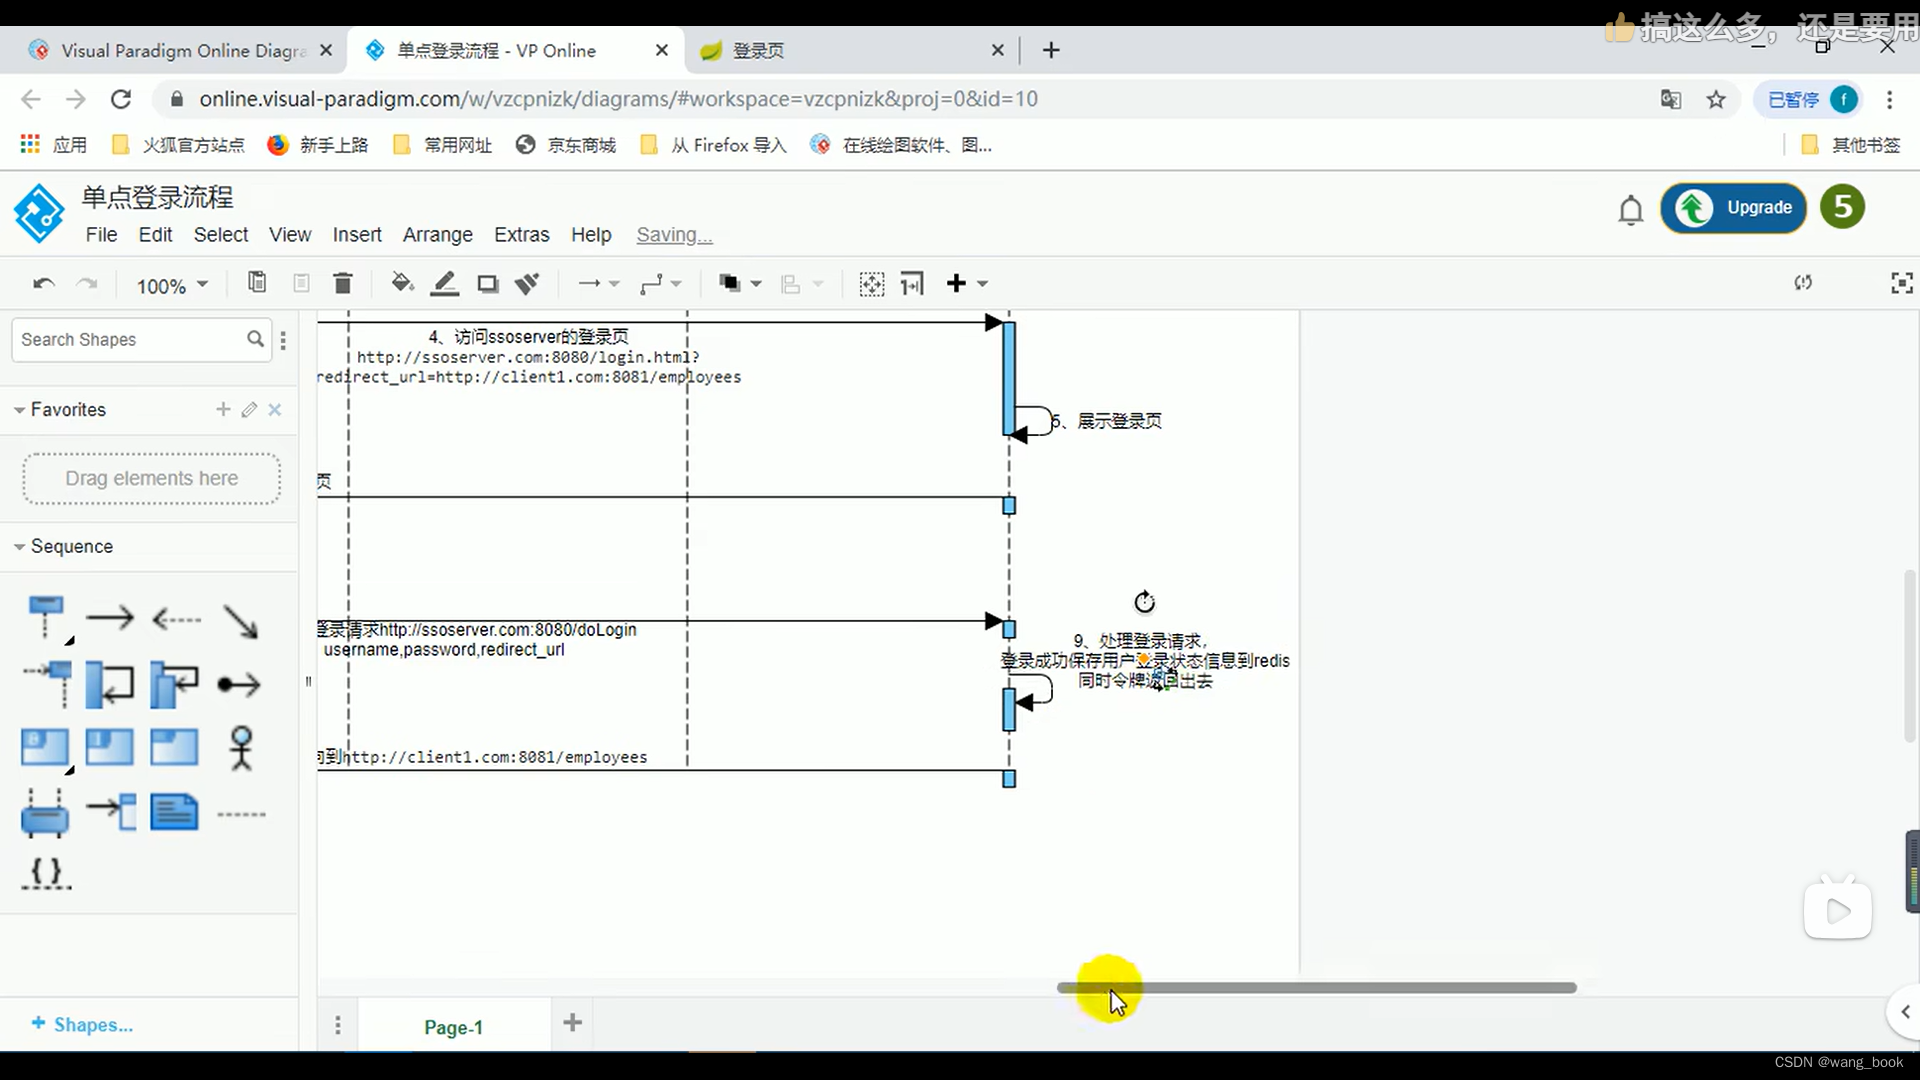1920x1080 pixels.
Task: Open the To Front arrange dropdown
Action: pos(740,284)
